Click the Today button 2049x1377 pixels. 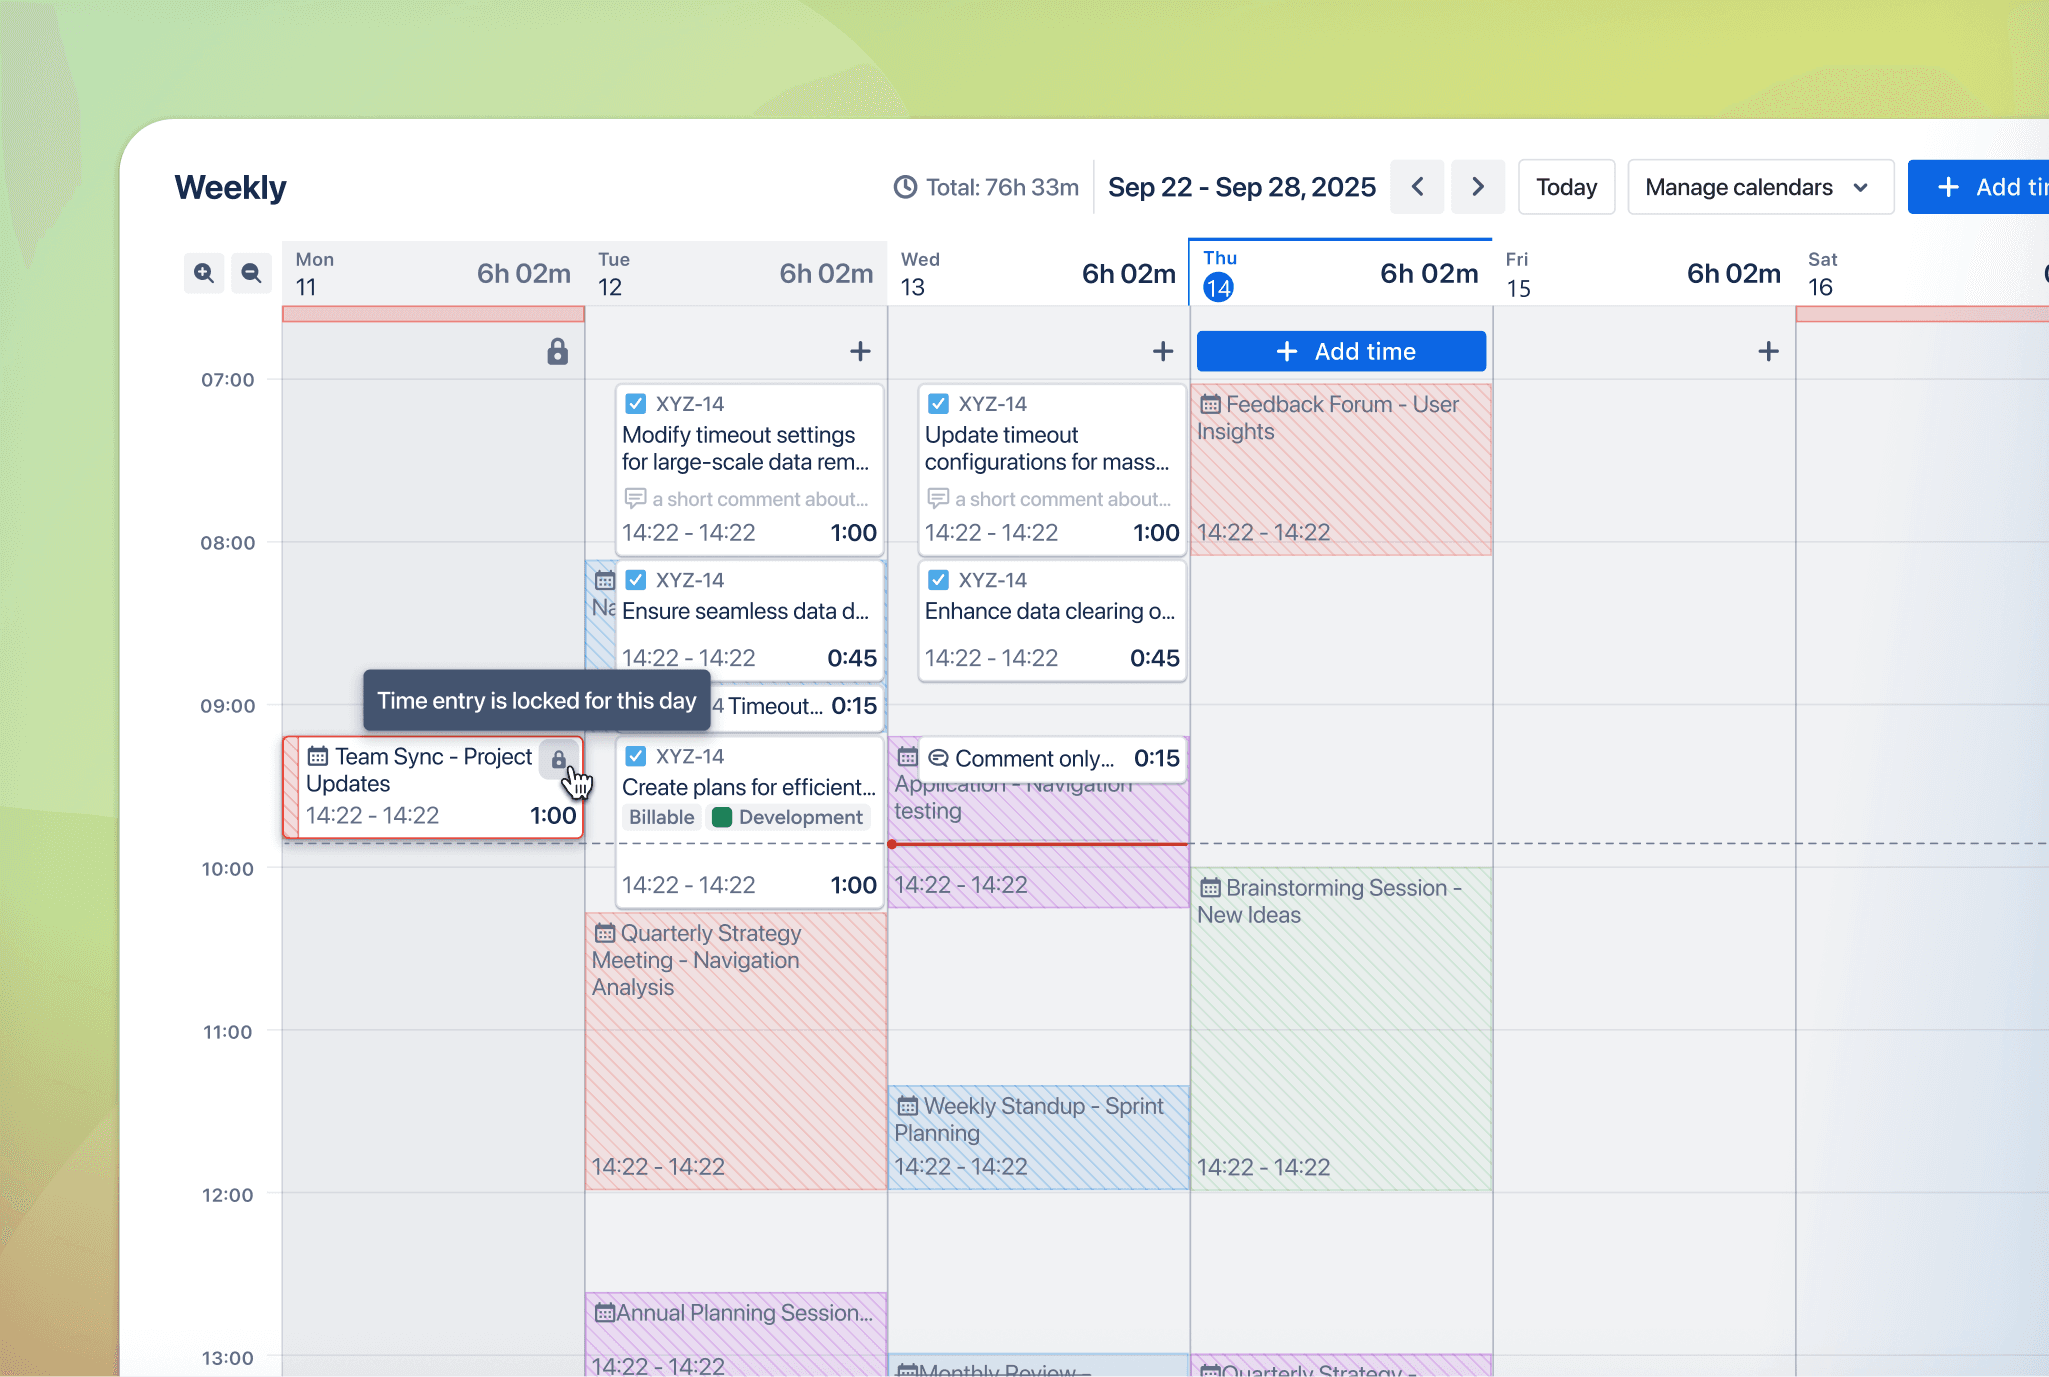(1565, 187)
